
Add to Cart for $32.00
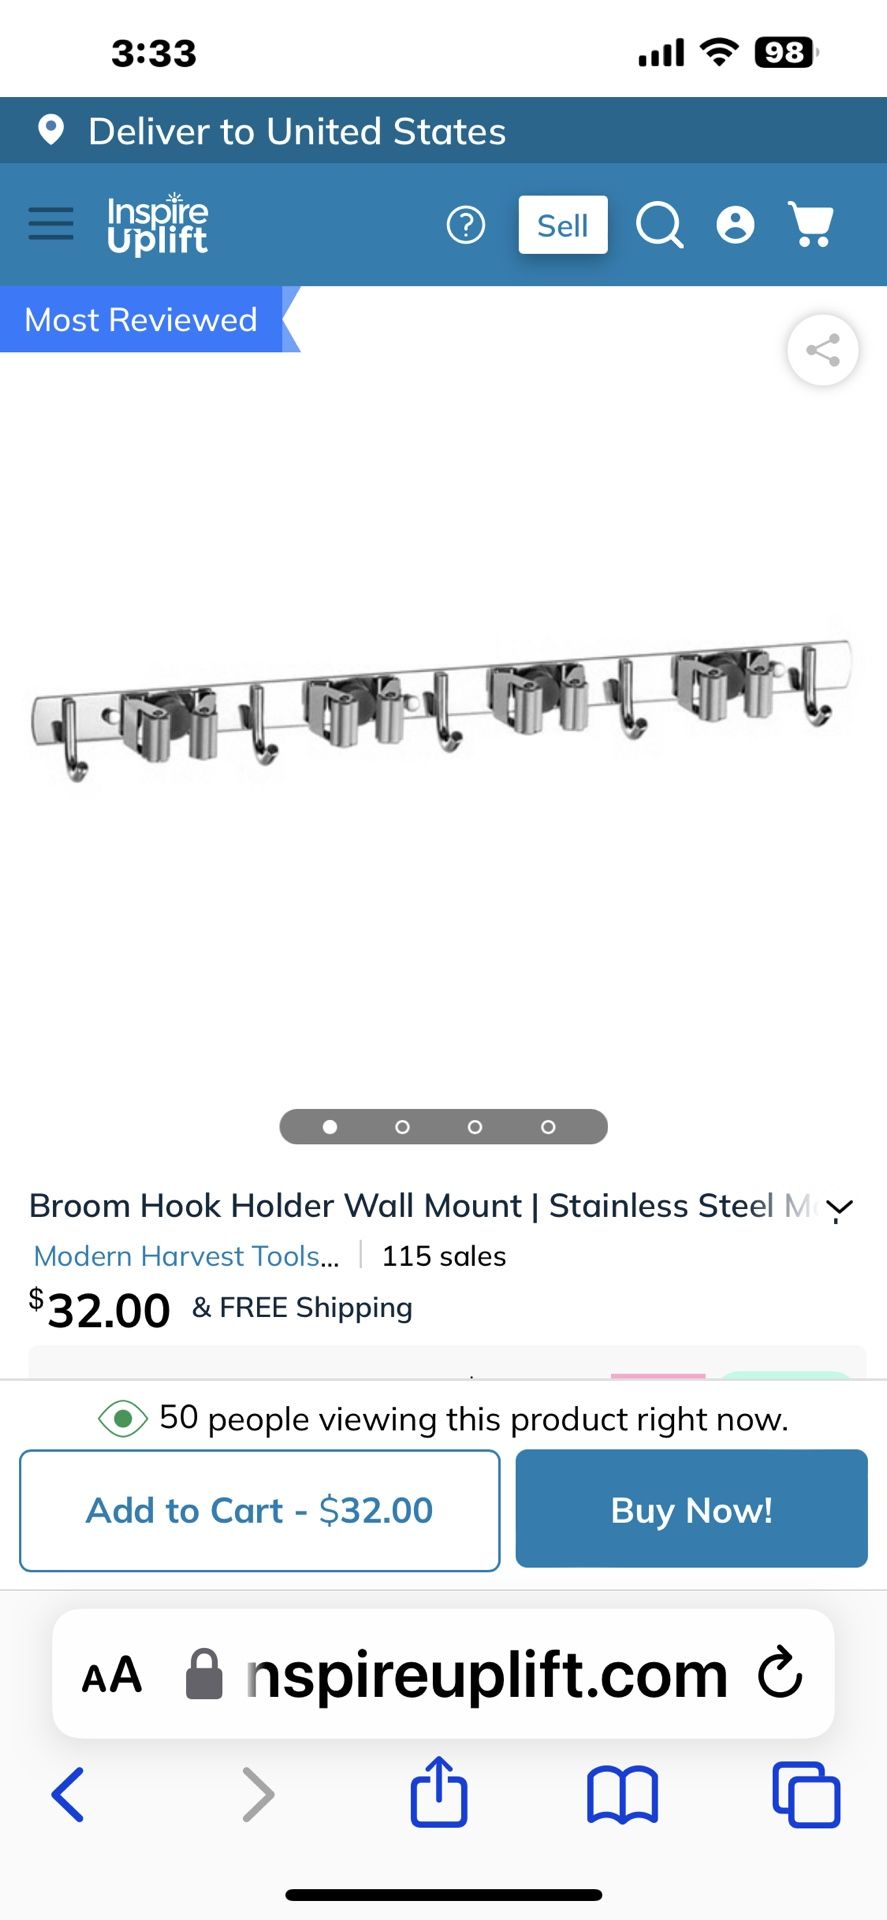[x=260, y=1510]
